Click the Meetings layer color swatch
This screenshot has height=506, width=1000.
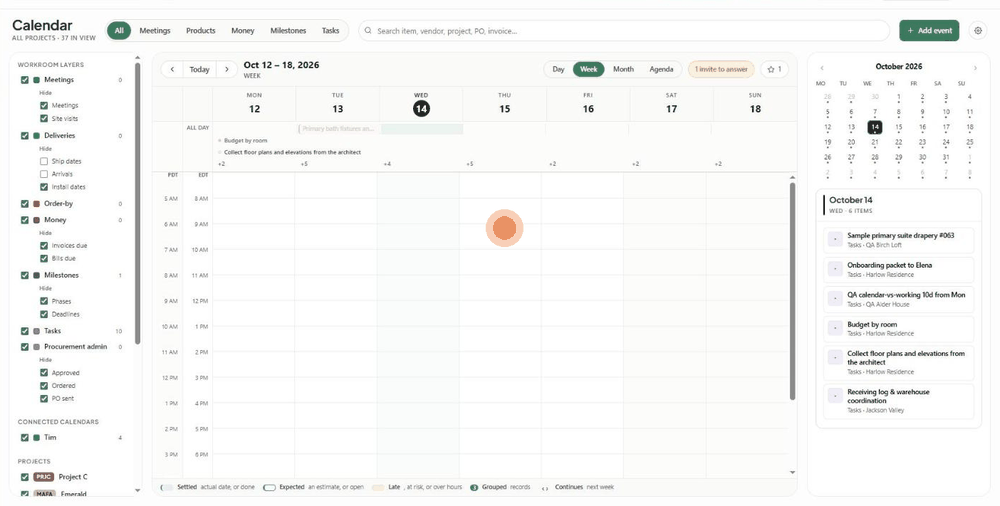[x=36, y=80]
